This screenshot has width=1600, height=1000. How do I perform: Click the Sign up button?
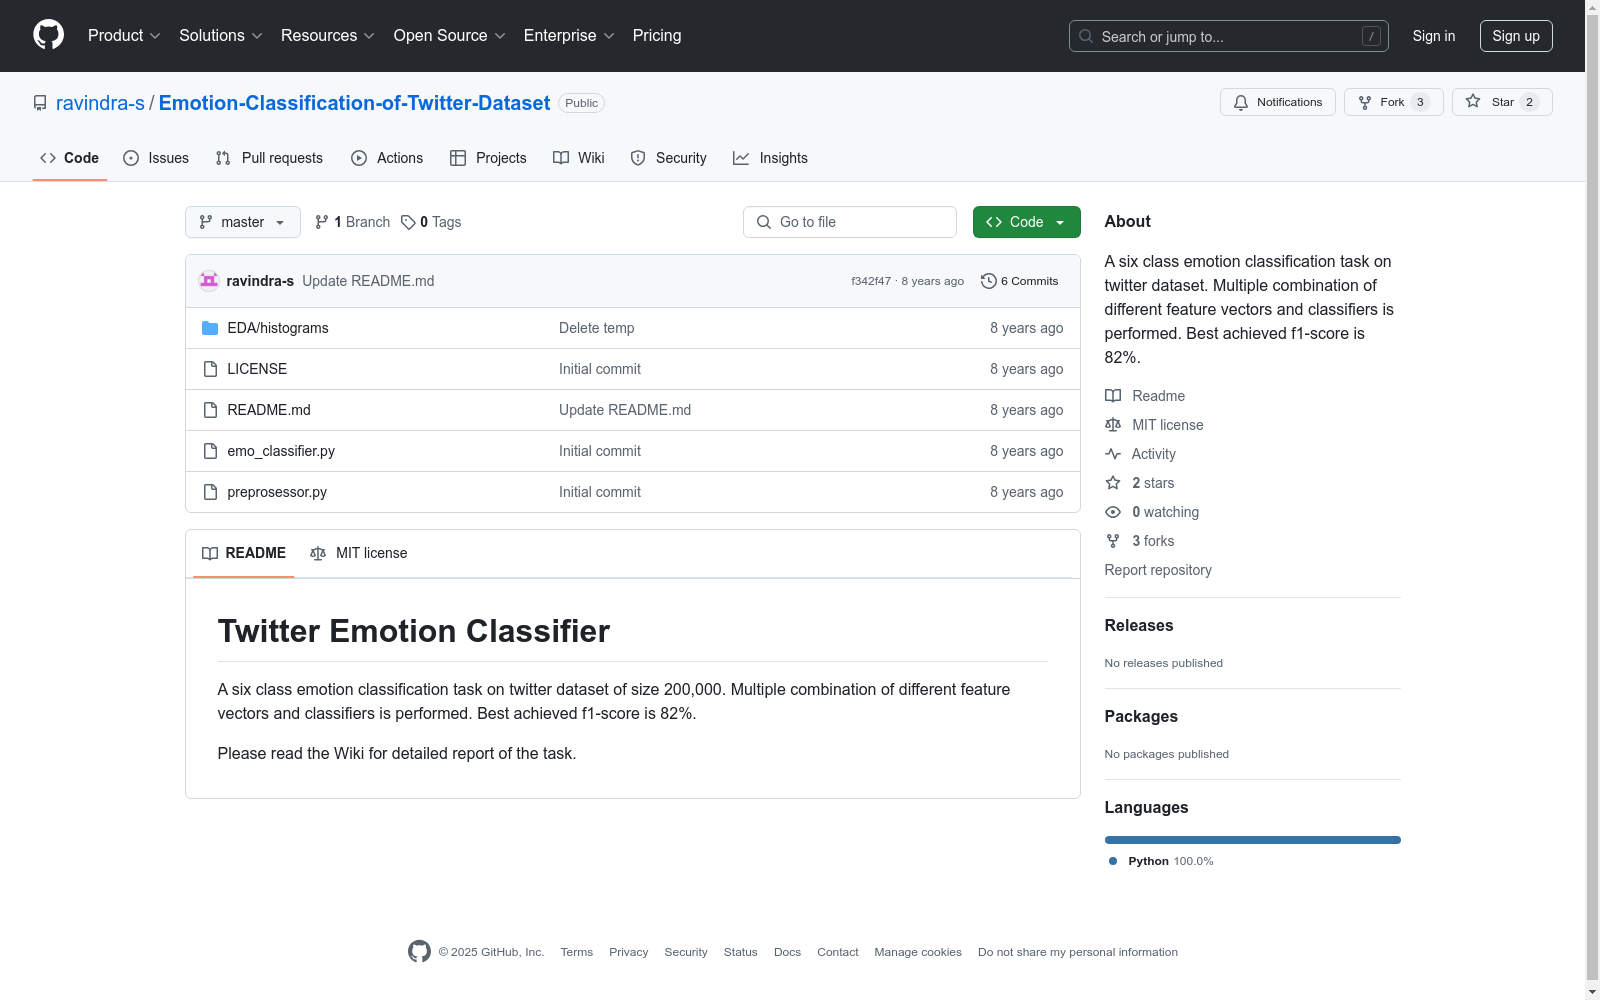(1516, 36)
